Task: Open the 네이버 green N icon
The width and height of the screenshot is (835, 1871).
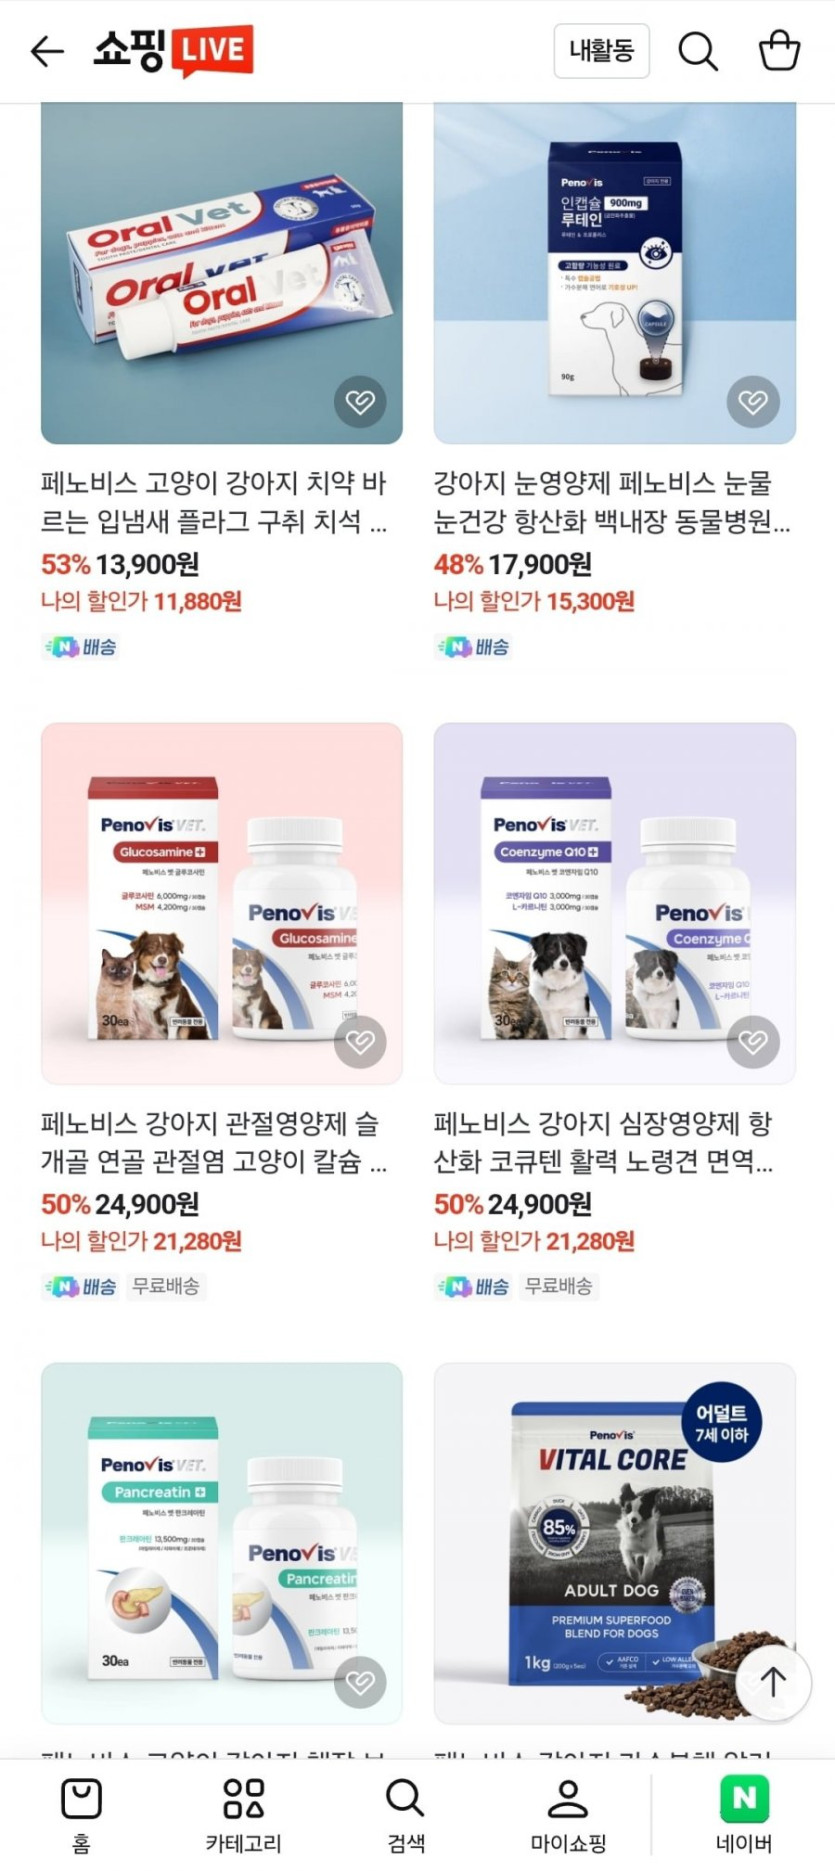Action: 744,1798
